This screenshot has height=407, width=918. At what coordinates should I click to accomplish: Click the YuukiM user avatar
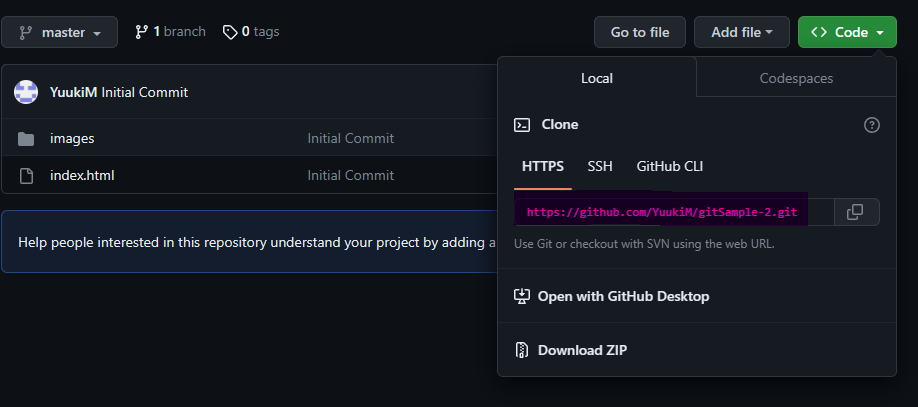tap(26, 92)
